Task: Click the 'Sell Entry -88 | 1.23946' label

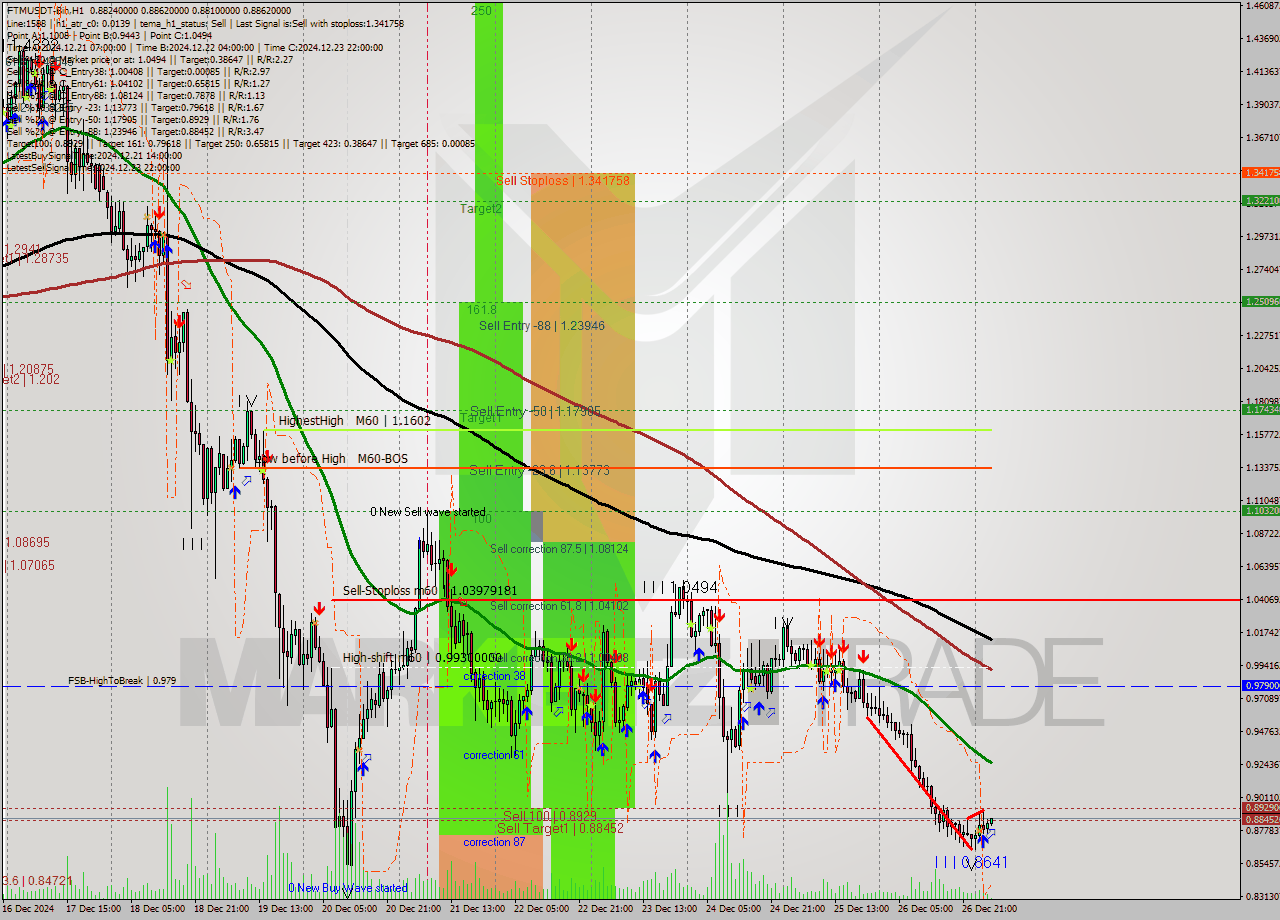Action: tap(541, 326)
